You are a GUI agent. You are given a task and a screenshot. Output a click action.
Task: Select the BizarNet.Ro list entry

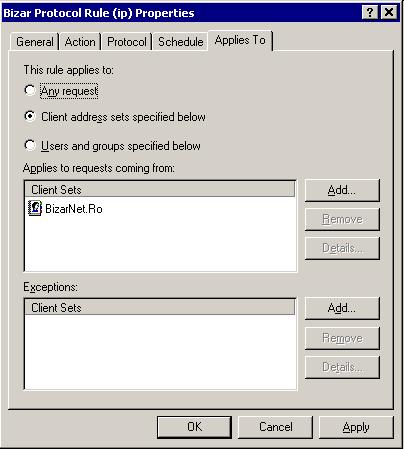tap(66, 209)
